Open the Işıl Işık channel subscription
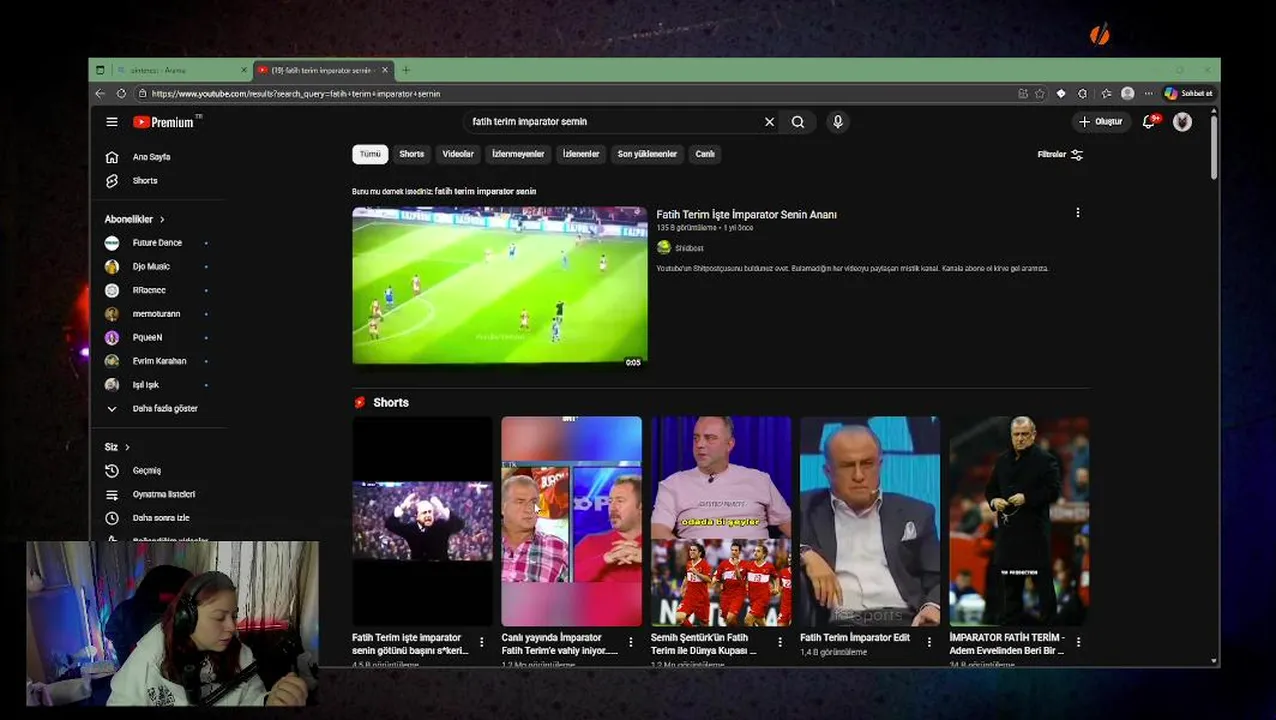 (146, 385)
